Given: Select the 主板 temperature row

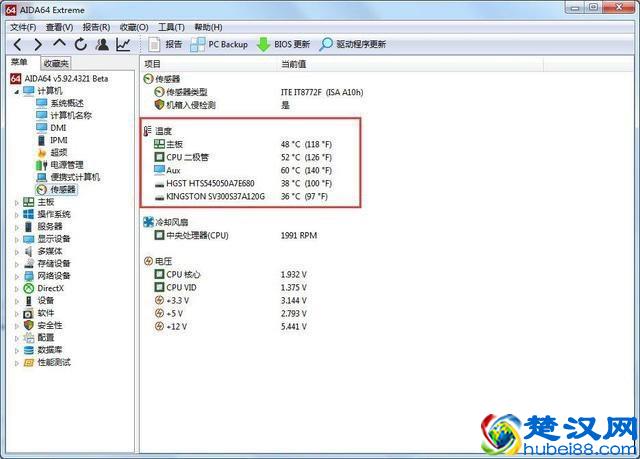Looking at the screenshot, I should [x=243, y=144].
